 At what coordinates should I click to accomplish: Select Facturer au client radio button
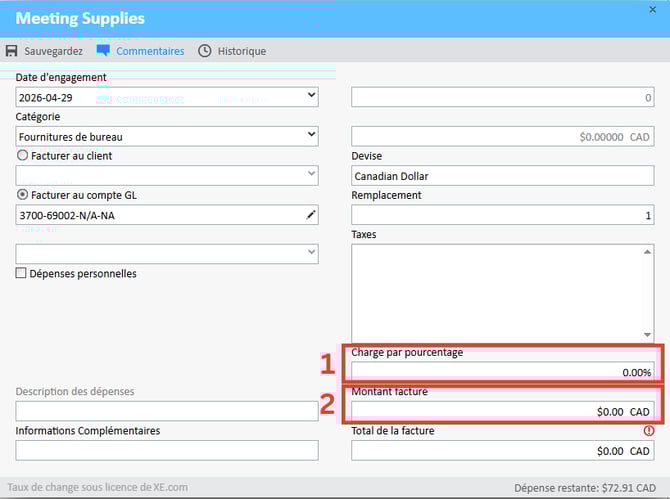22,156
